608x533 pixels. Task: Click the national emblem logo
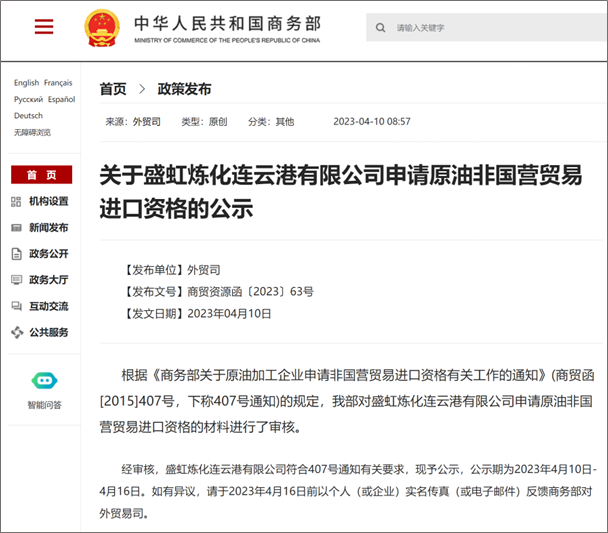point(100,27)
